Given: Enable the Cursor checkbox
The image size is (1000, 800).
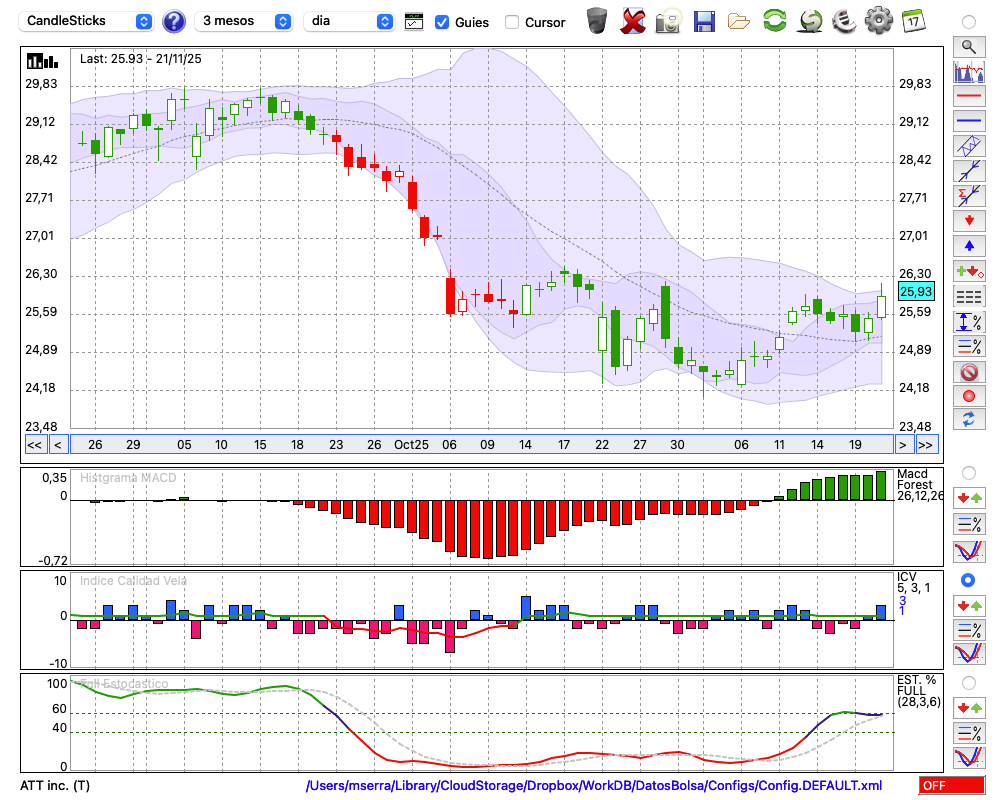Looking at the screenshot, I should (x=512, y=22).
